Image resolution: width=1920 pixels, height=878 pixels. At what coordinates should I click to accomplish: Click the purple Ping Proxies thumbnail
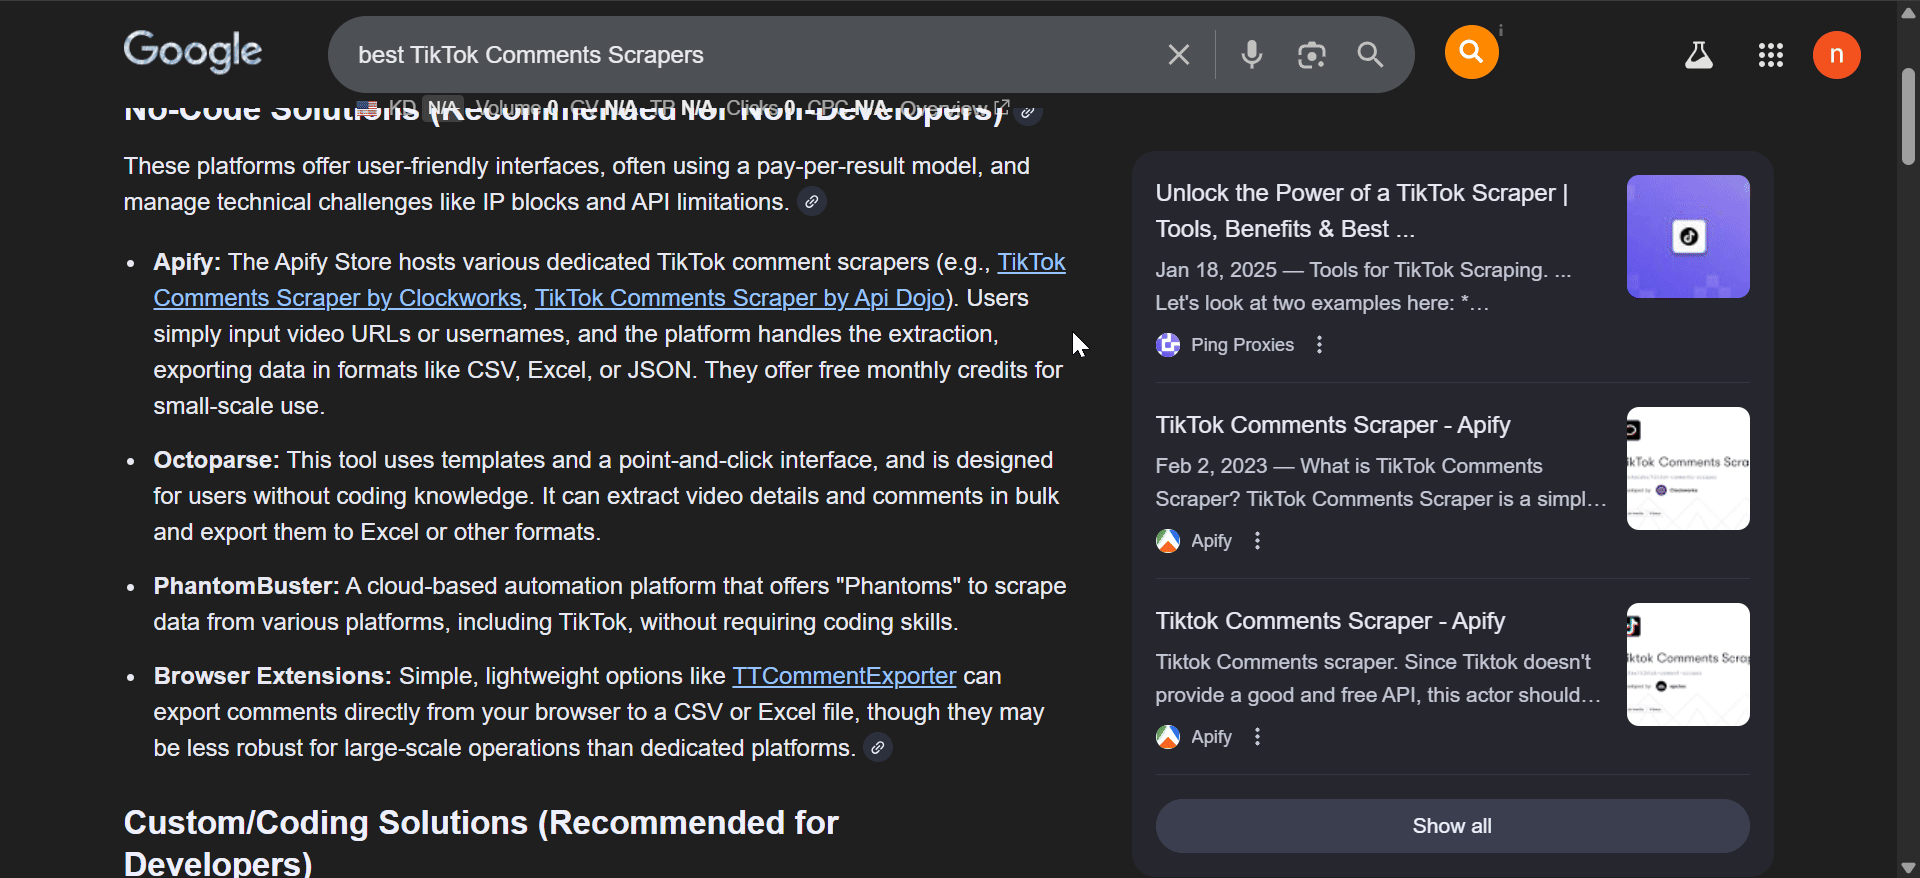pos(1687,237)
